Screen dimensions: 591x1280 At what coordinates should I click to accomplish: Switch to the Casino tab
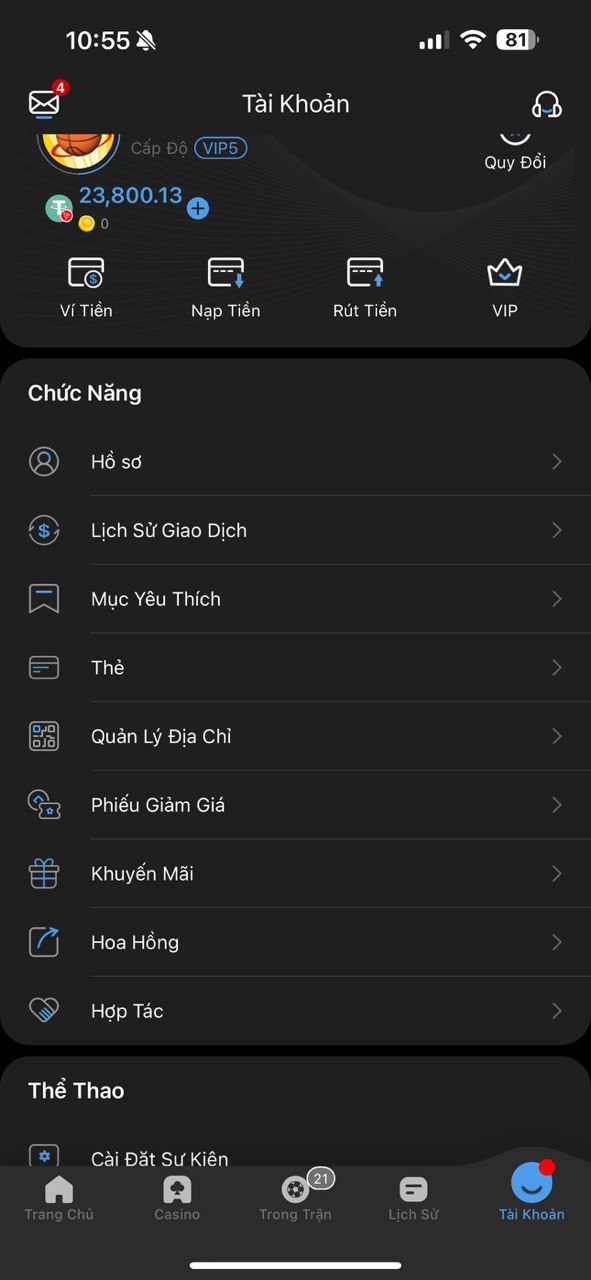click(177, 1198)
